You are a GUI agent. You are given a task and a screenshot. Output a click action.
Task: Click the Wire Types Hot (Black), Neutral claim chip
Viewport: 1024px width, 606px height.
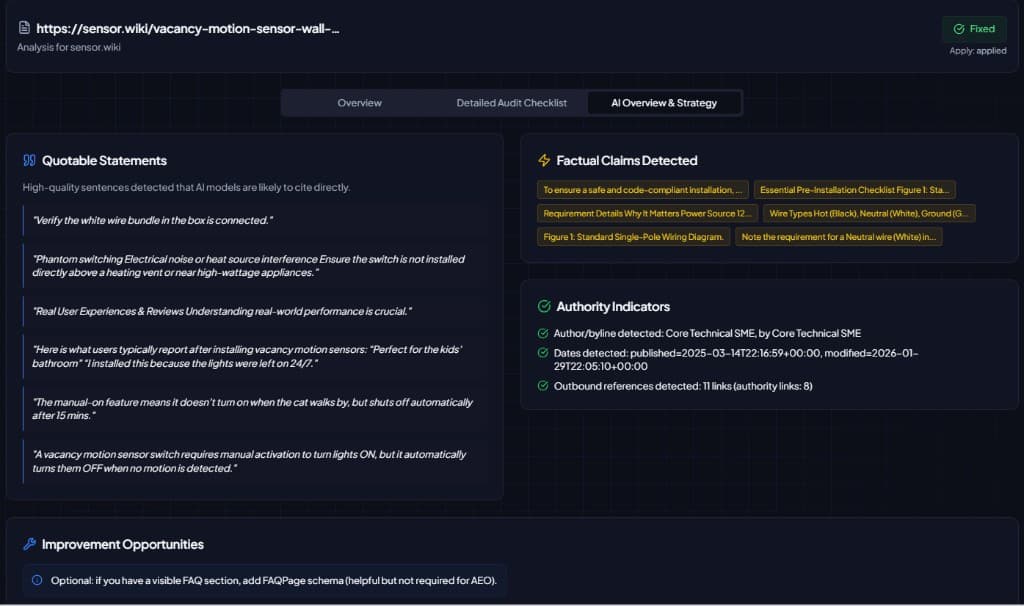869,213
